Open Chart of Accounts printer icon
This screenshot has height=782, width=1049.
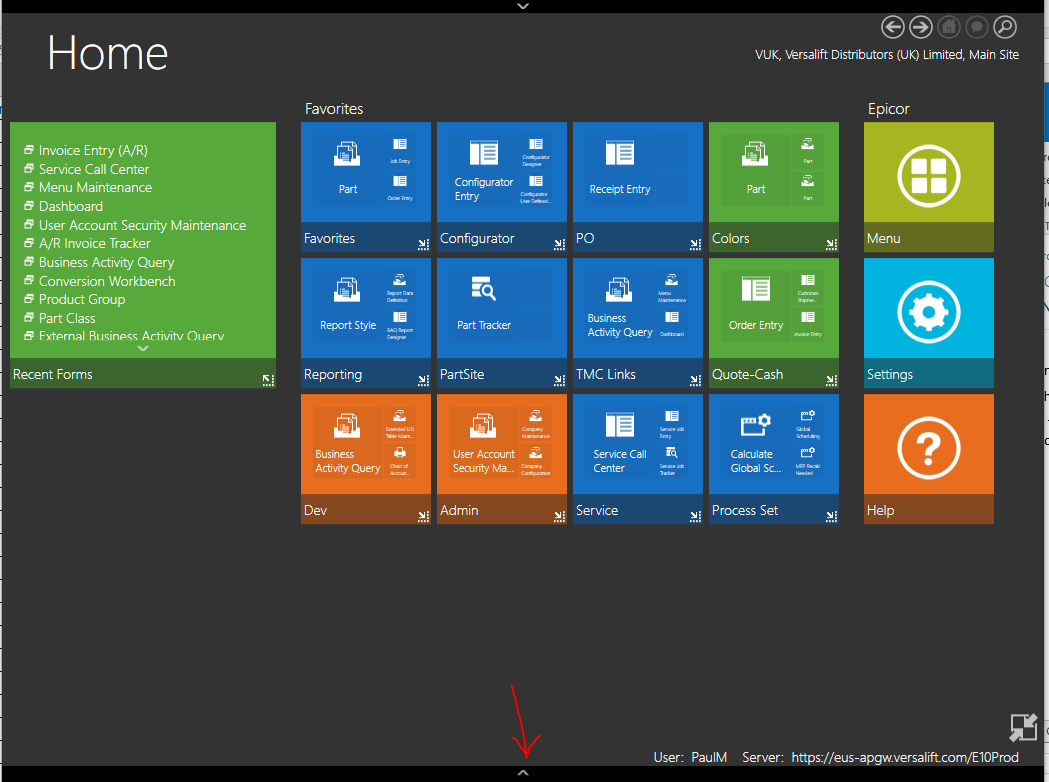[x=400, y=460]
